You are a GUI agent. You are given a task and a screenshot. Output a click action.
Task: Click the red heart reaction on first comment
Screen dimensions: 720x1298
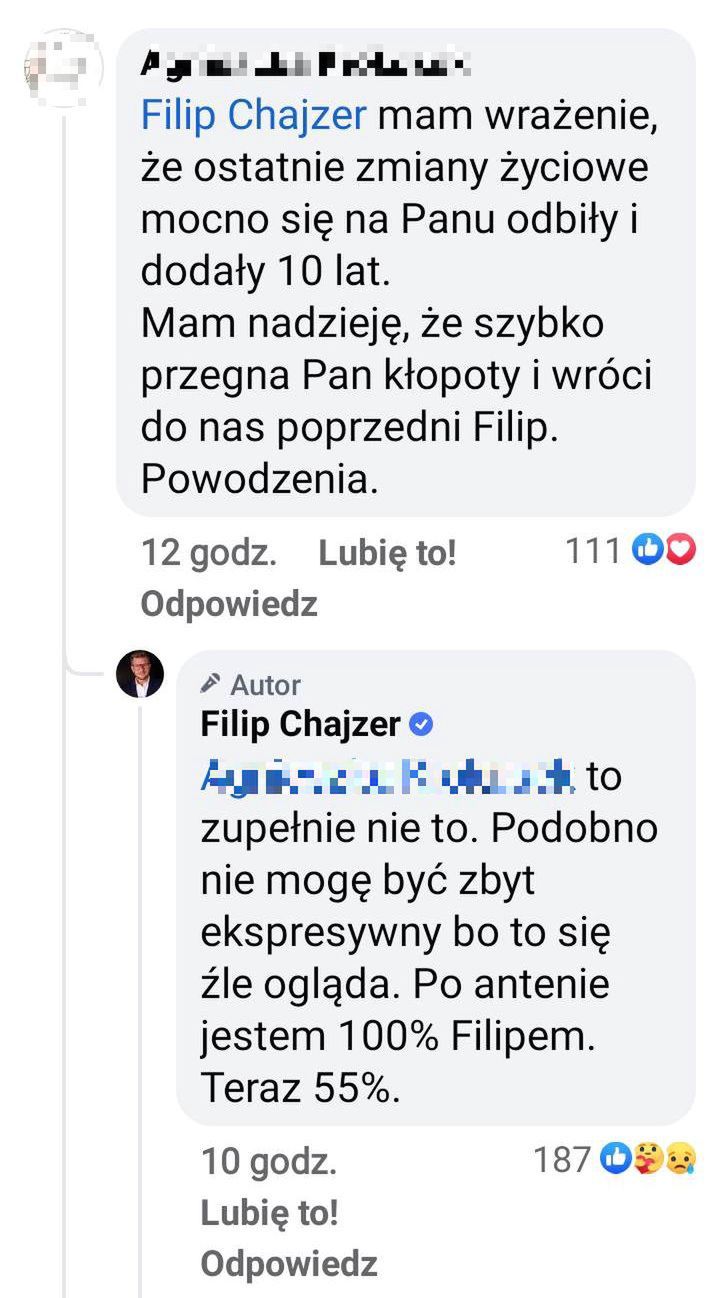tap(680, 550)
